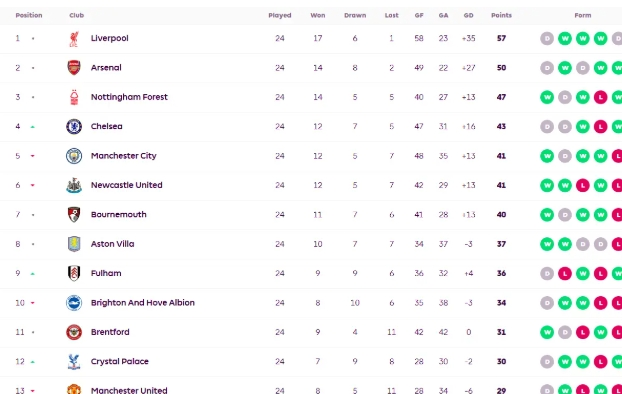622x394 pixels.
Task: Click the Position column header
Action: (29, 15)
